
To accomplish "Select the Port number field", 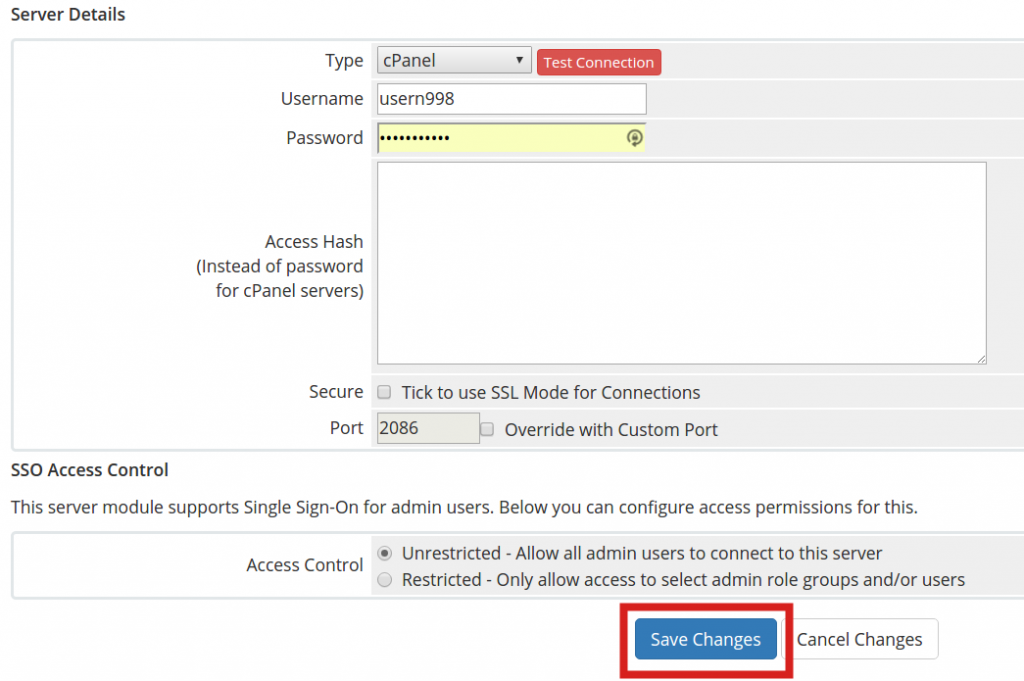I will [x=427, y=428].
